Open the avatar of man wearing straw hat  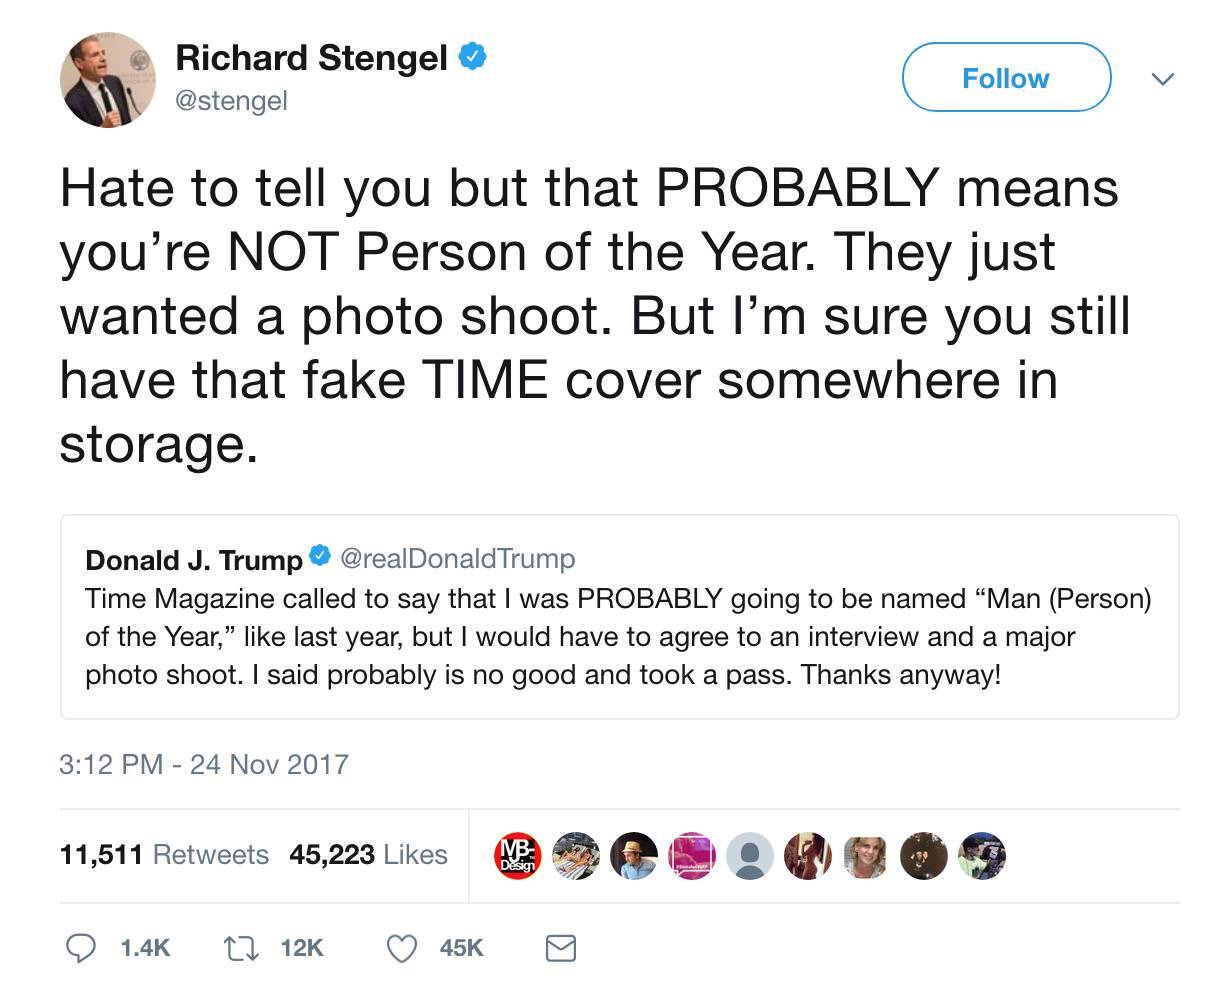634,855
